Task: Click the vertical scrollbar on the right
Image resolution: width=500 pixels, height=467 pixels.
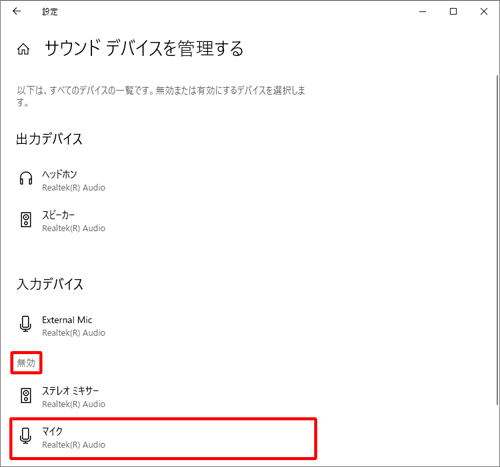Action: click(497, 240)
